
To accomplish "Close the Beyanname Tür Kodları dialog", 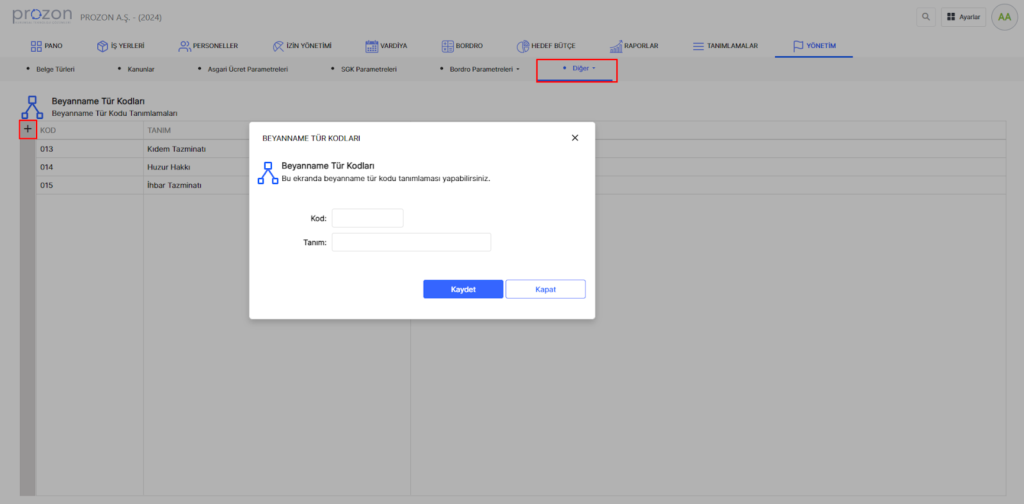I will pyautogui.click(x=575, y=137).
